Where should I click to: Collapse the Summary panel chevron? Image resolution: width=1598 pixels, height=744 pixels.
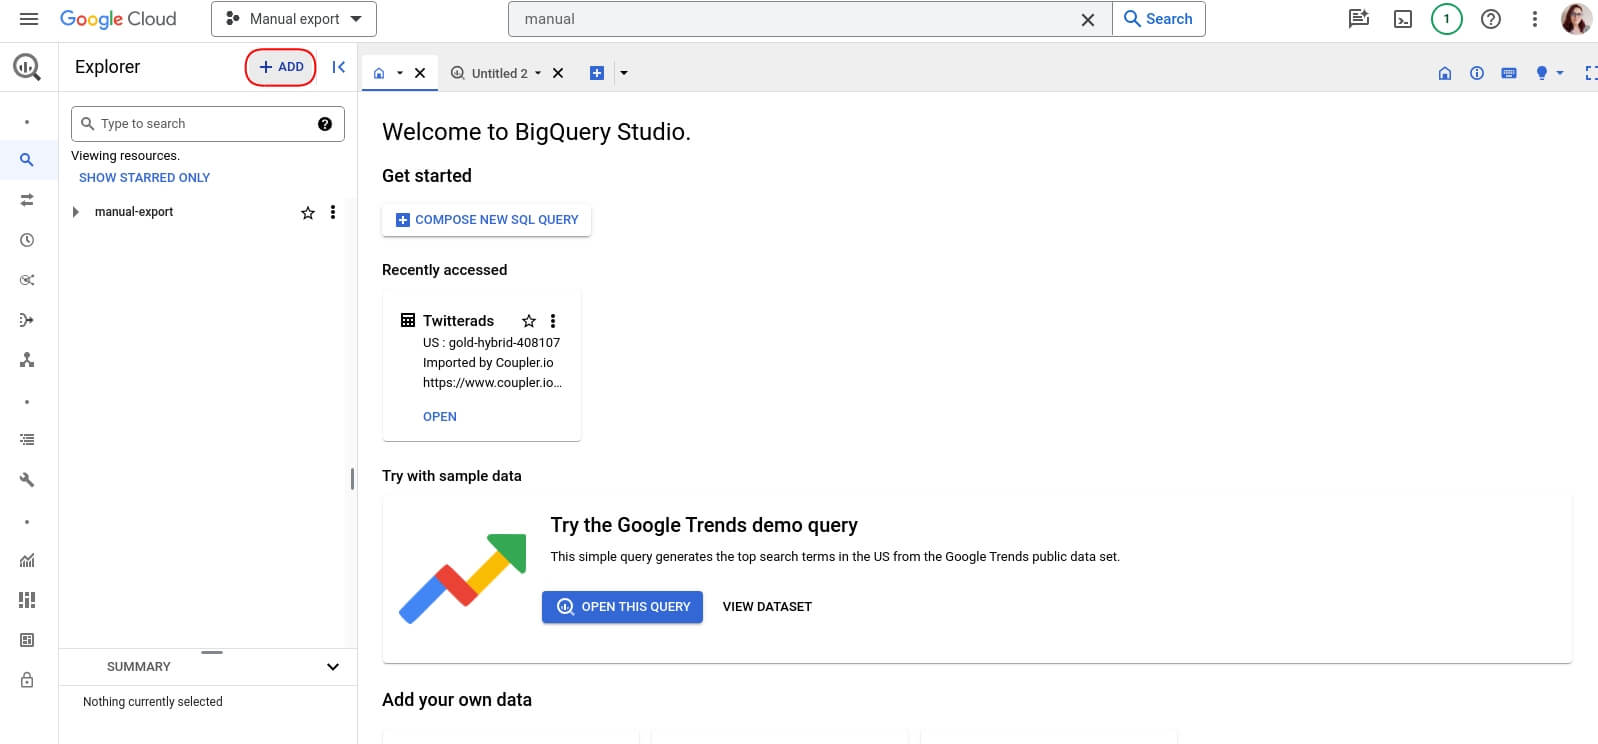click(x=333, y=667)
